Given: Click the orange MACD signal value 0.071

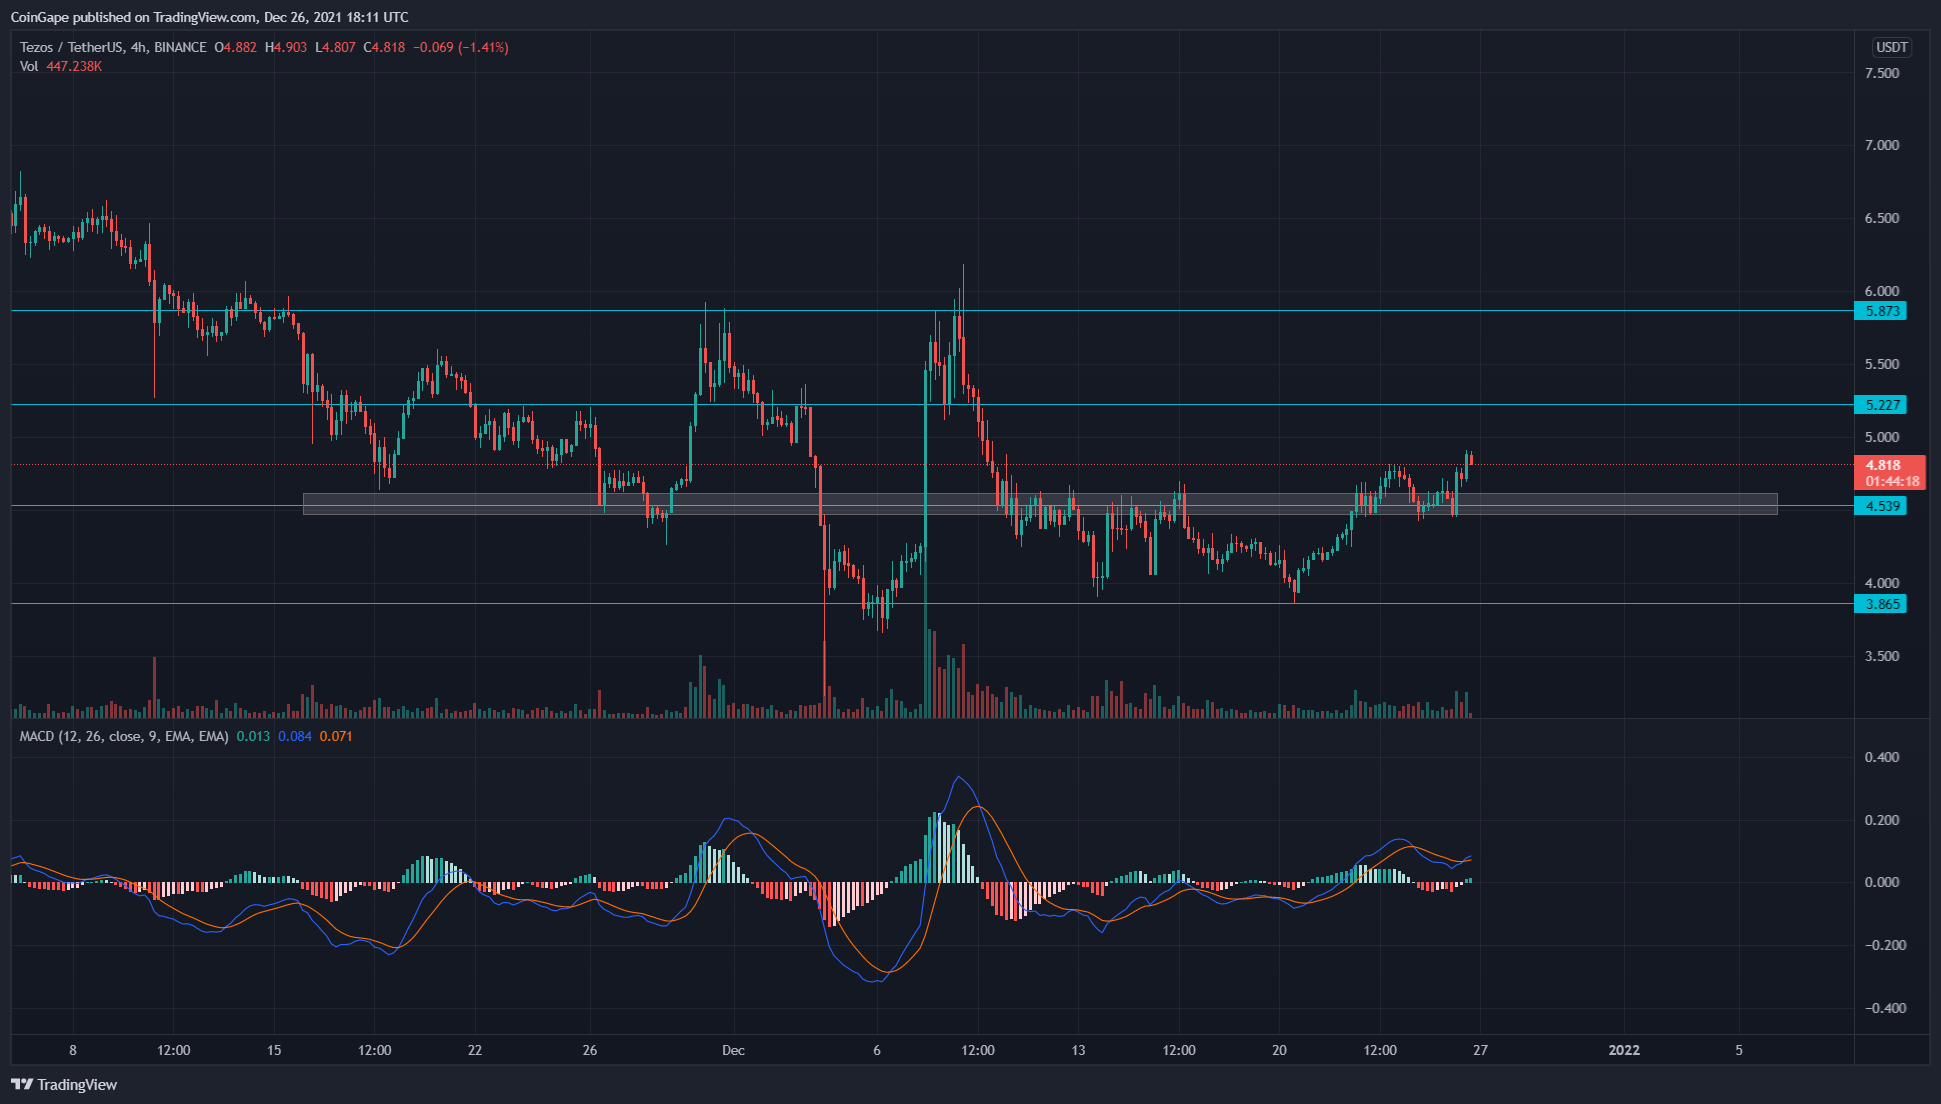Looking at the screenshot, I should [336, 736].
